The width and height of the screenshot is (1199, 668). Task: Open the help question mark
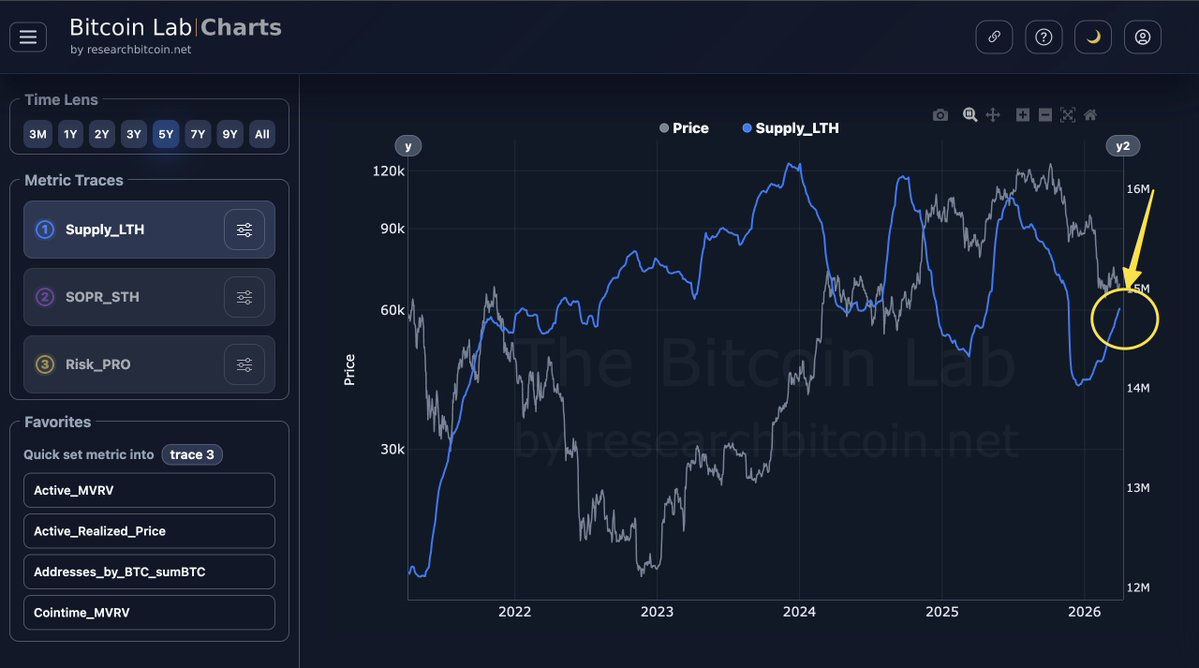tap(1044, 37)
